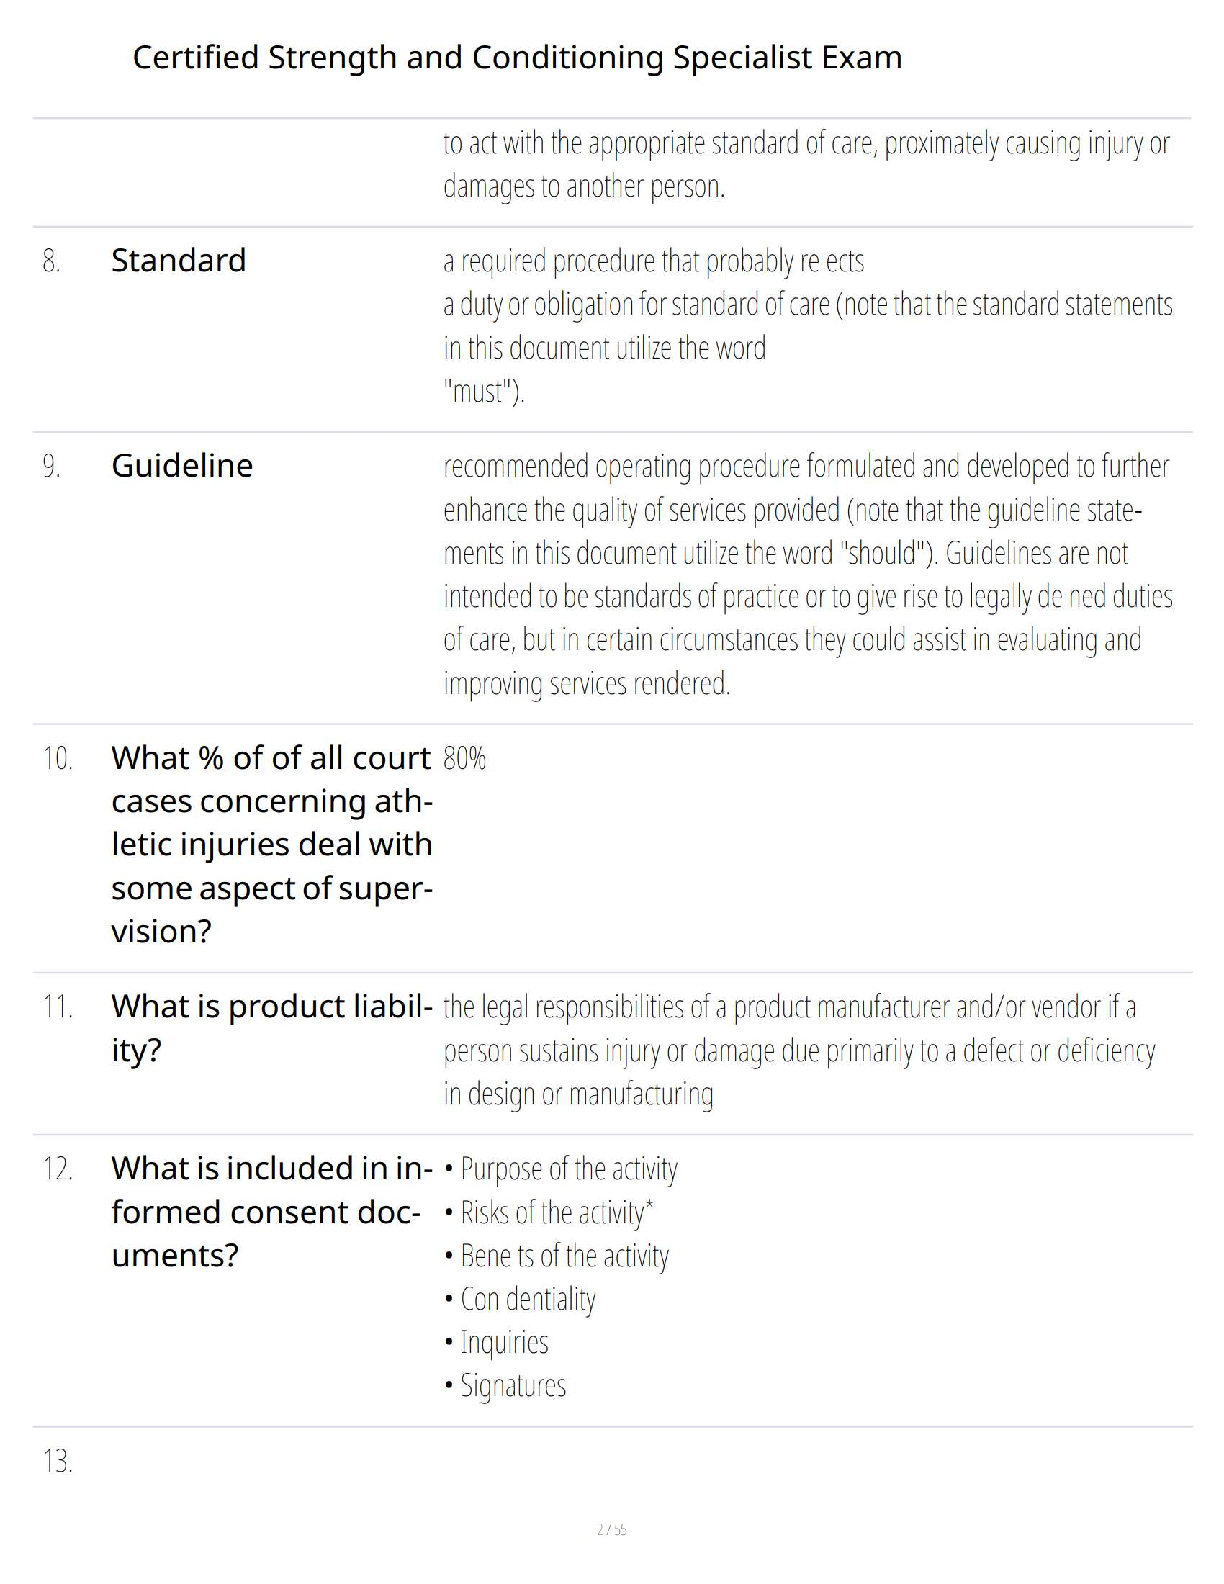1224x1584 pixels.
Task: Click the term 'Guideline' in row 9
Action: [x=182, y=465]
